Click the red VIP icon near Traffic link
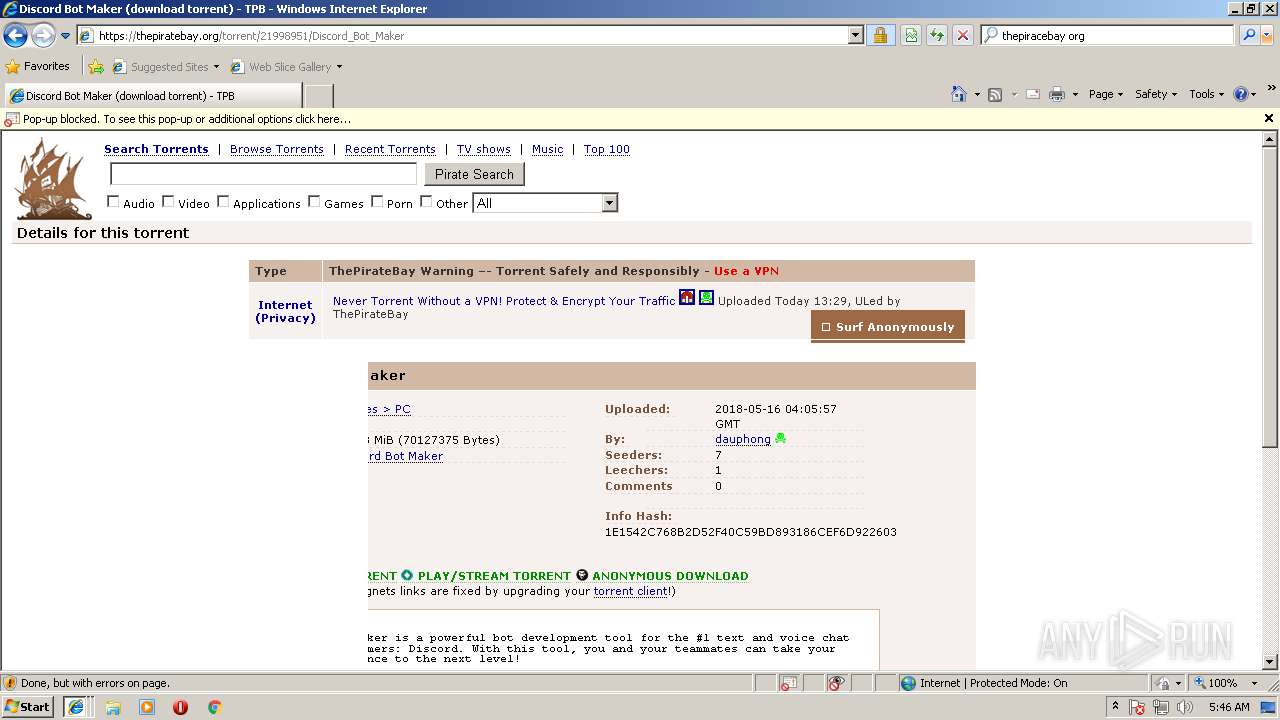The image size is (1280, 720). pos(687,297)
